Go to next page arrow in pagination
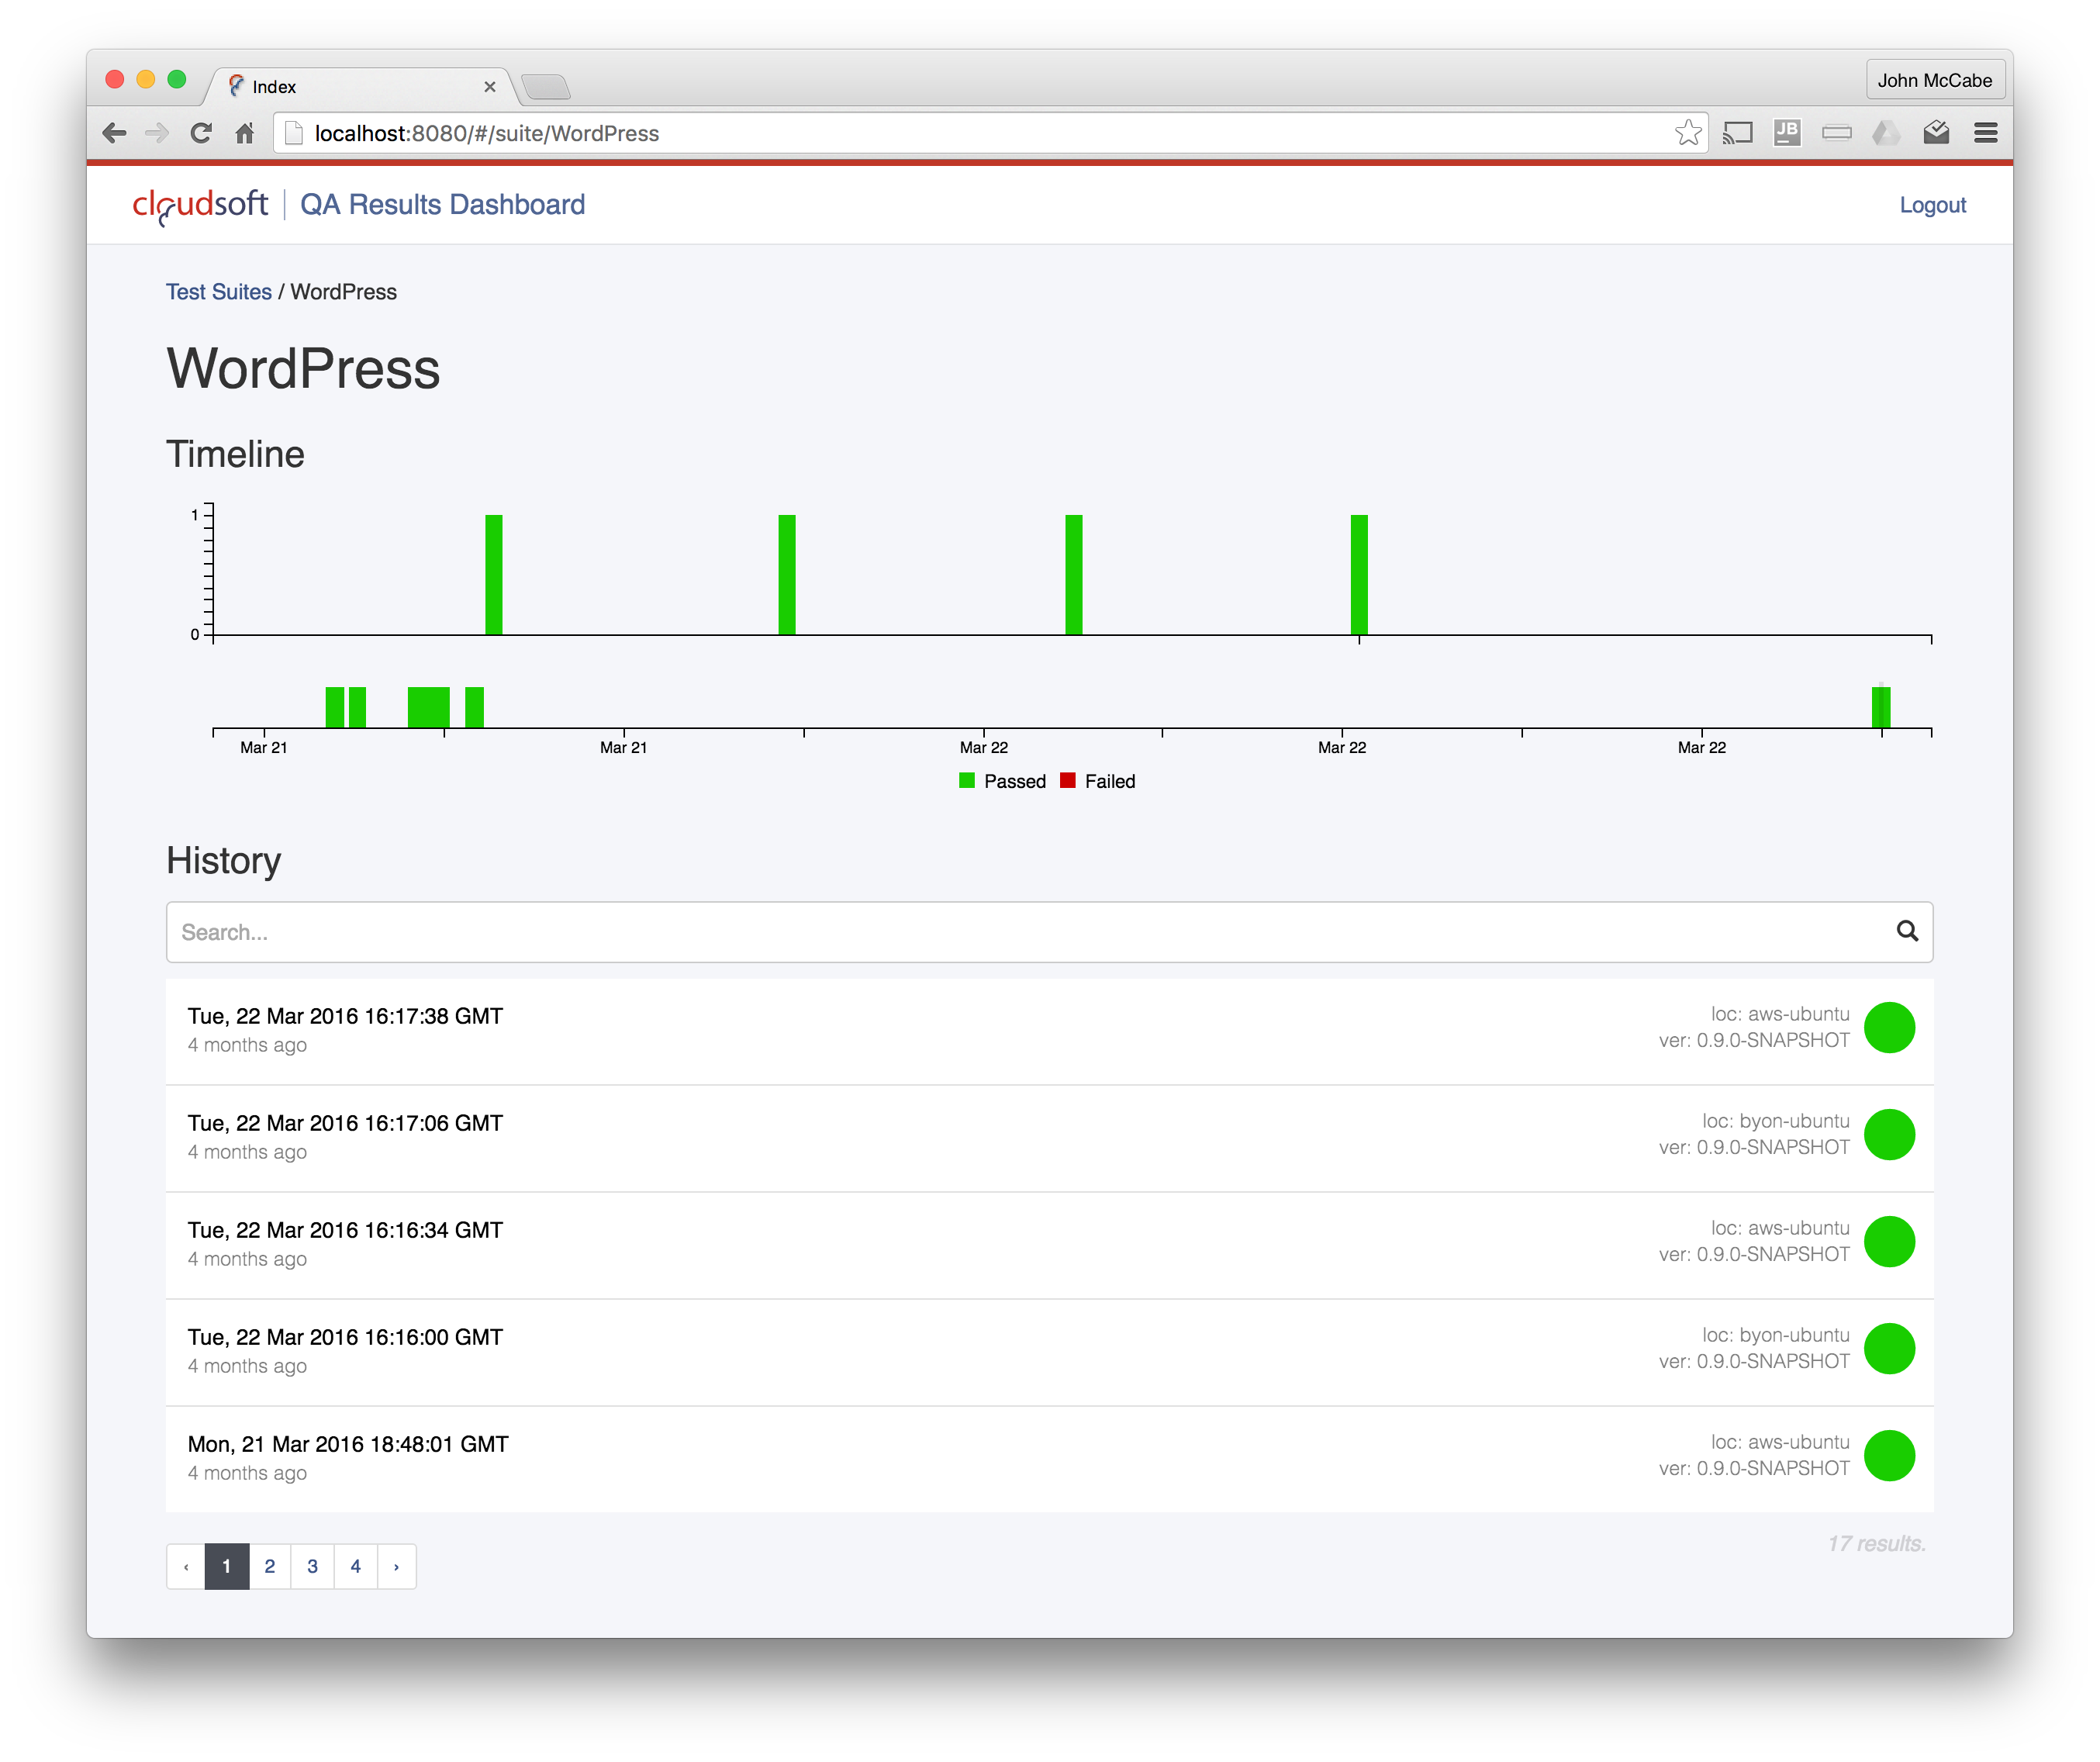Viewport: 2100px width, 1762px height. [x=397, y=1566]
